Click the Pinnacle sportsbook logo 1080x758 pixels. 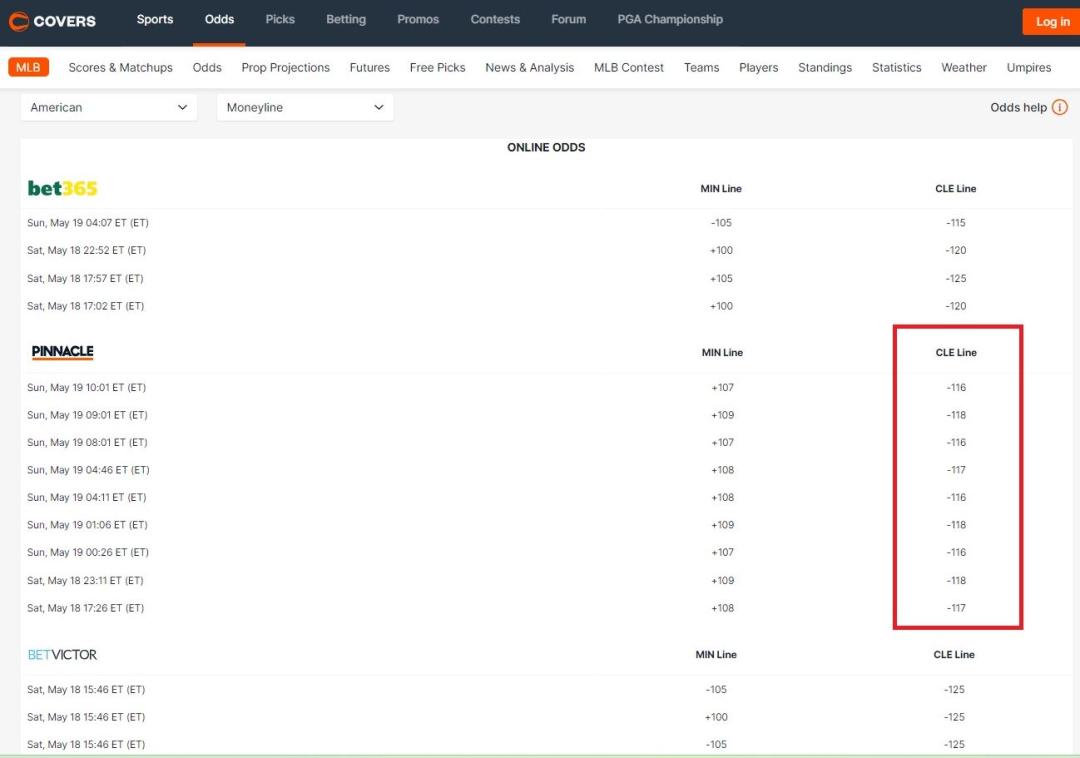[x=63, y=352]
